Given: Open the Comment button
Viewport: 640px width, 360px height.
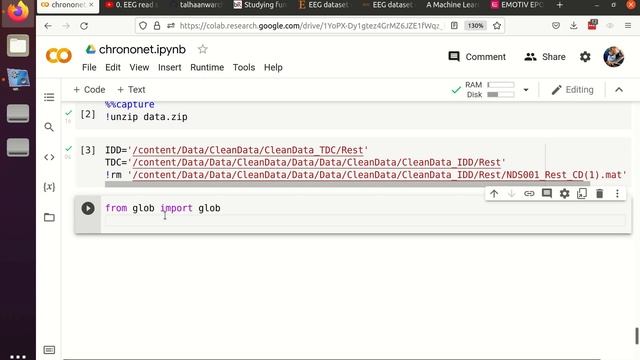Looking at the screenshot, I should [477, 57].
